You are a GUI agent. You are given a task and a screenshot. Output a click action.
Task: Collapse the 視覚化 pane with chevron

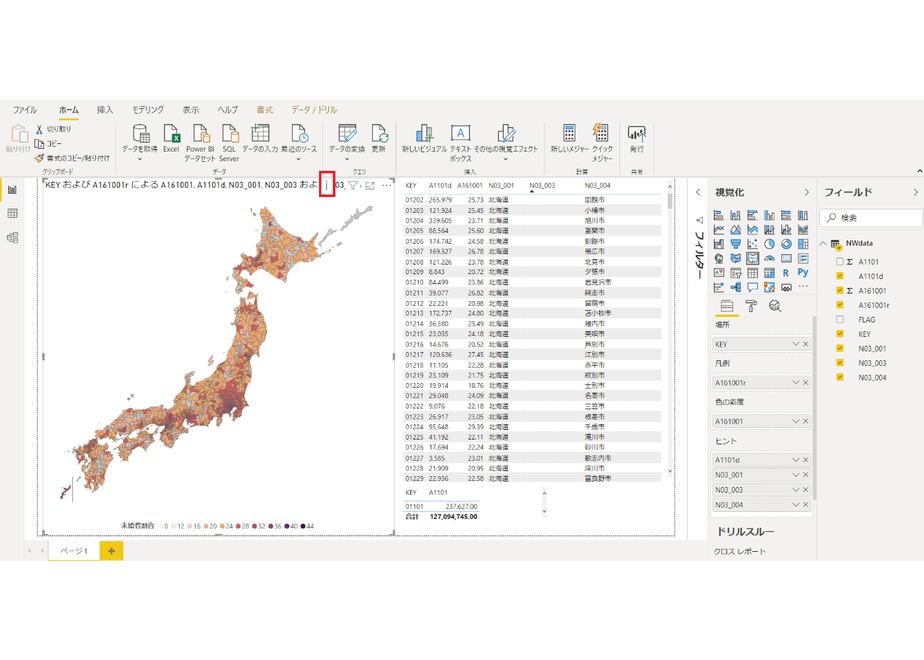[807, 192]
